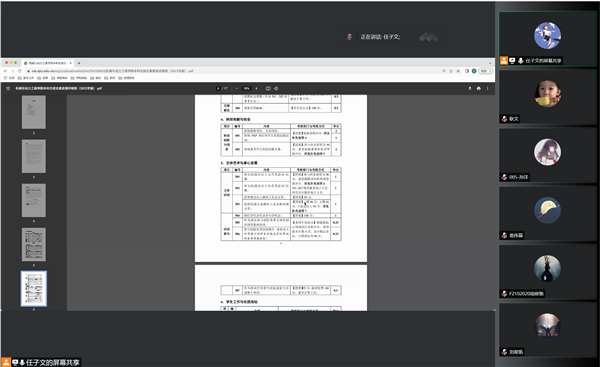Click microphone icon on 任子文 participant tile
600x367 pixels.
[x=521, y=60]
